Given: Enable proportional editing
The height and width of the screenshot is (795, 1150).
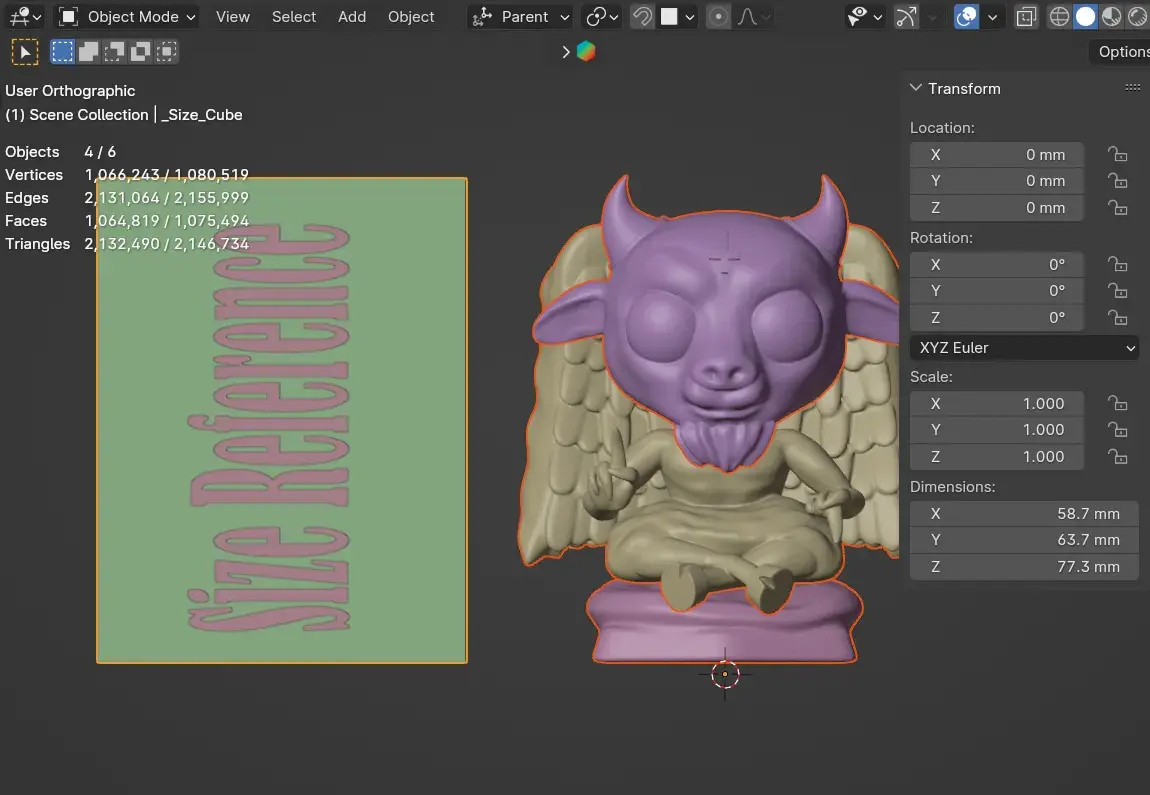Looking at the screenshot, I should point(718,17).
